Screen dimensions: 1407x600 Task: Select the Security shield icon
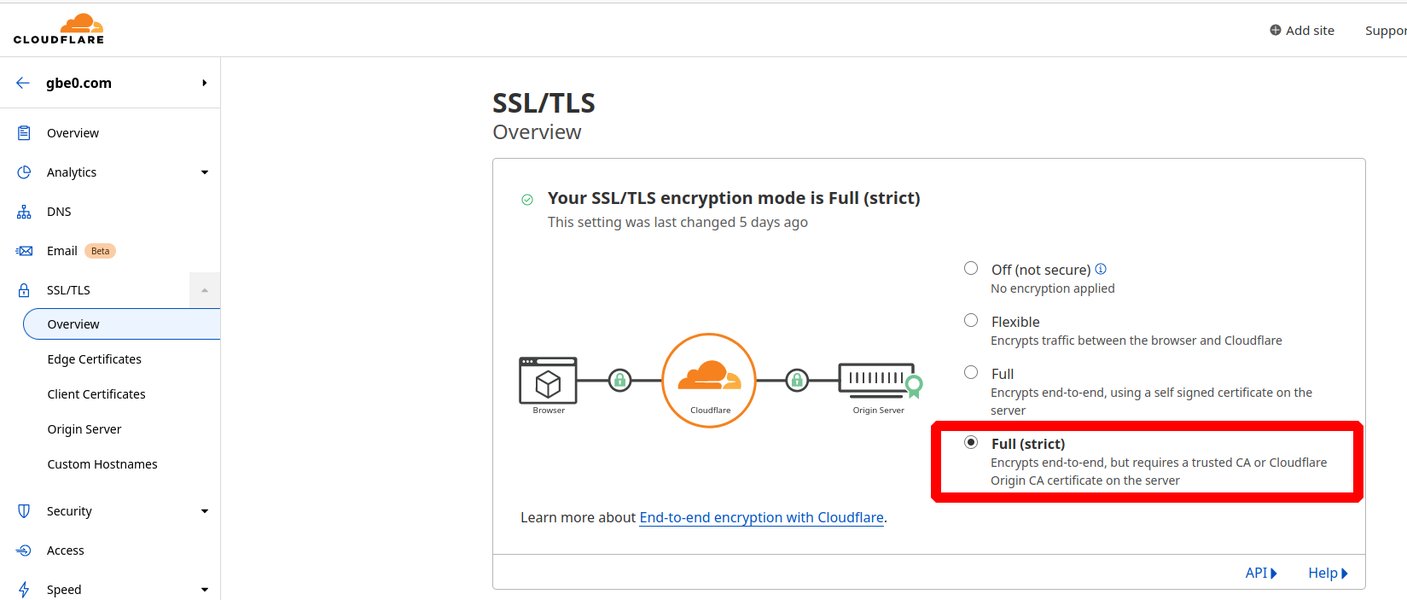click(x=23, y=510)
